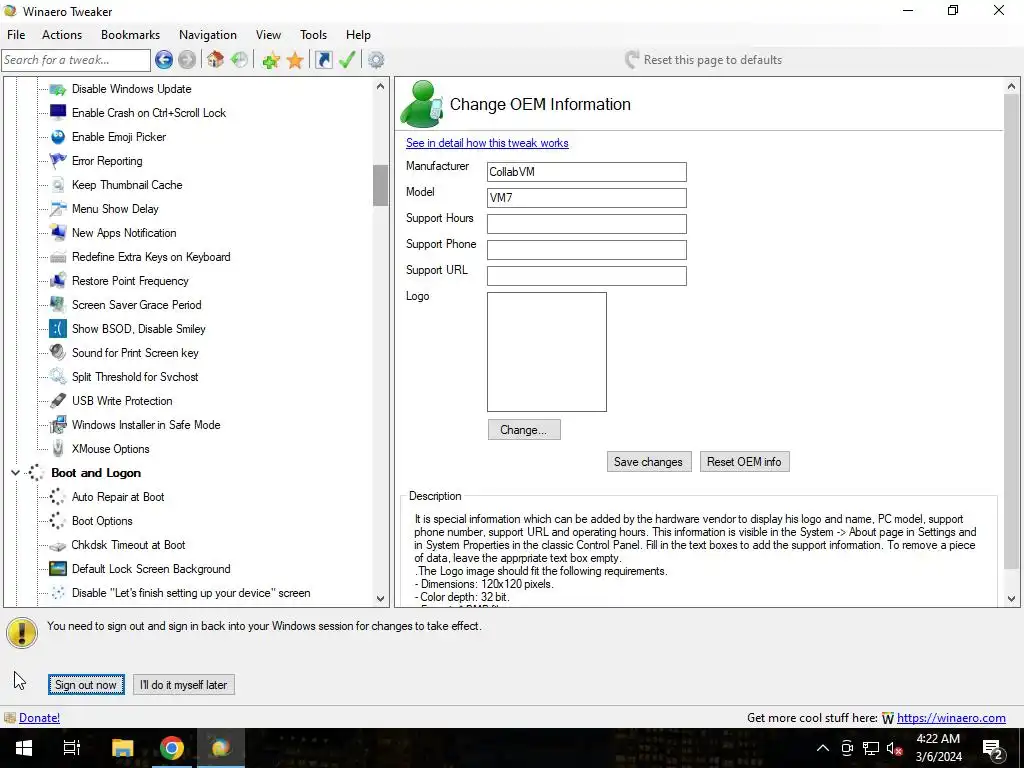Open the File menu
Screen dimensions: 1024x768
pos(16,35)
